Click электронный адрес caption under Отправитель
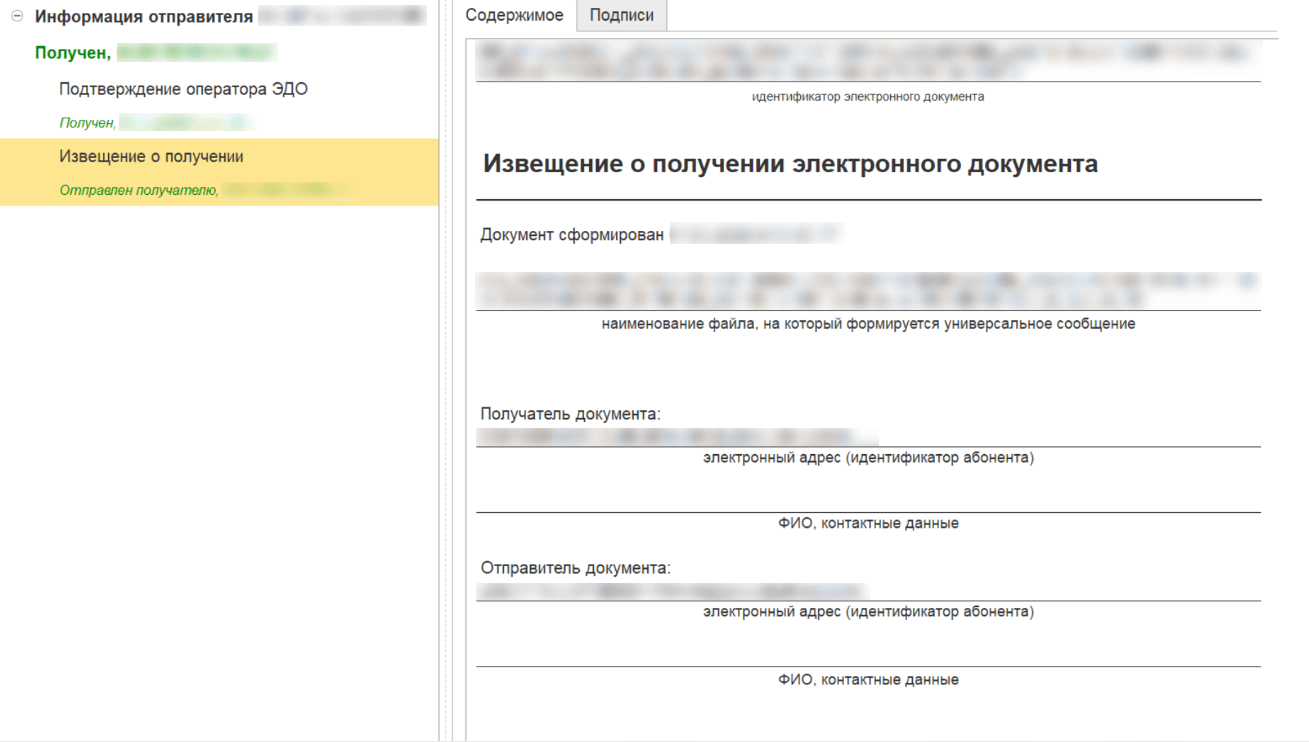 tap(868, 612)
